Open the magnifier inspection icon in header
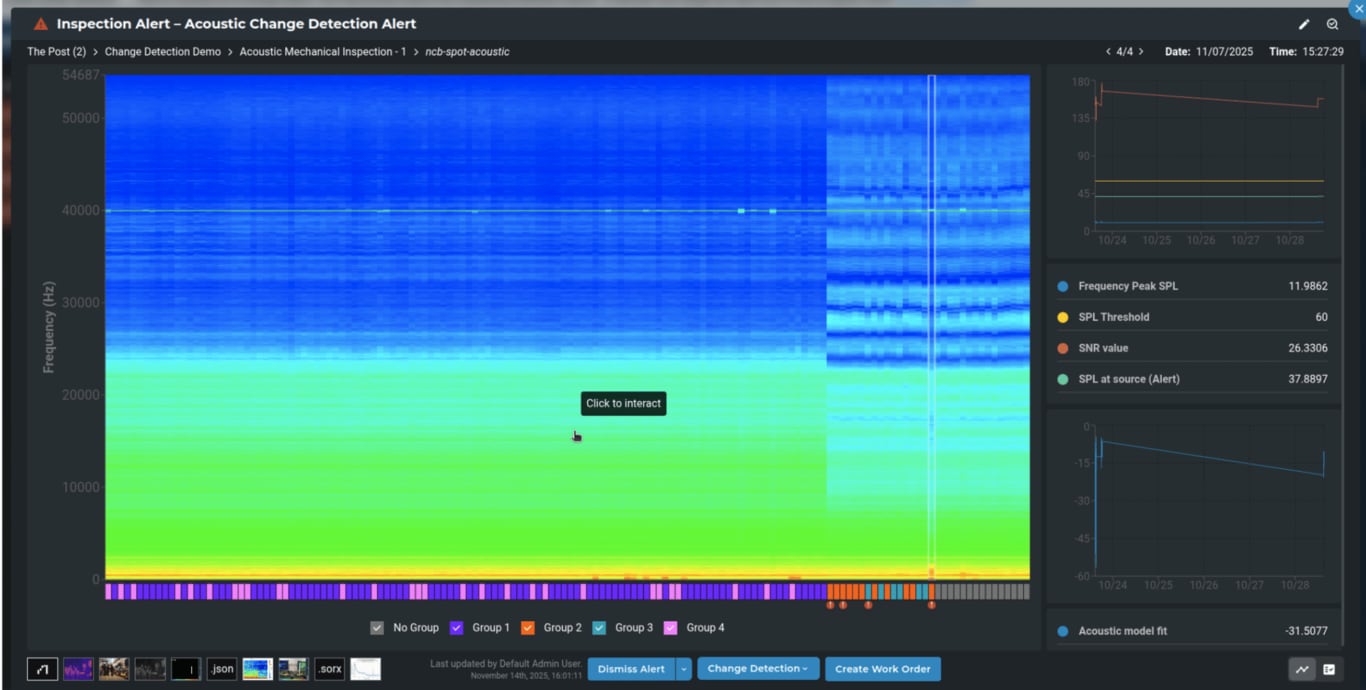The height and width of the screenshot is (690, 1366). (x=1333, y=24)
